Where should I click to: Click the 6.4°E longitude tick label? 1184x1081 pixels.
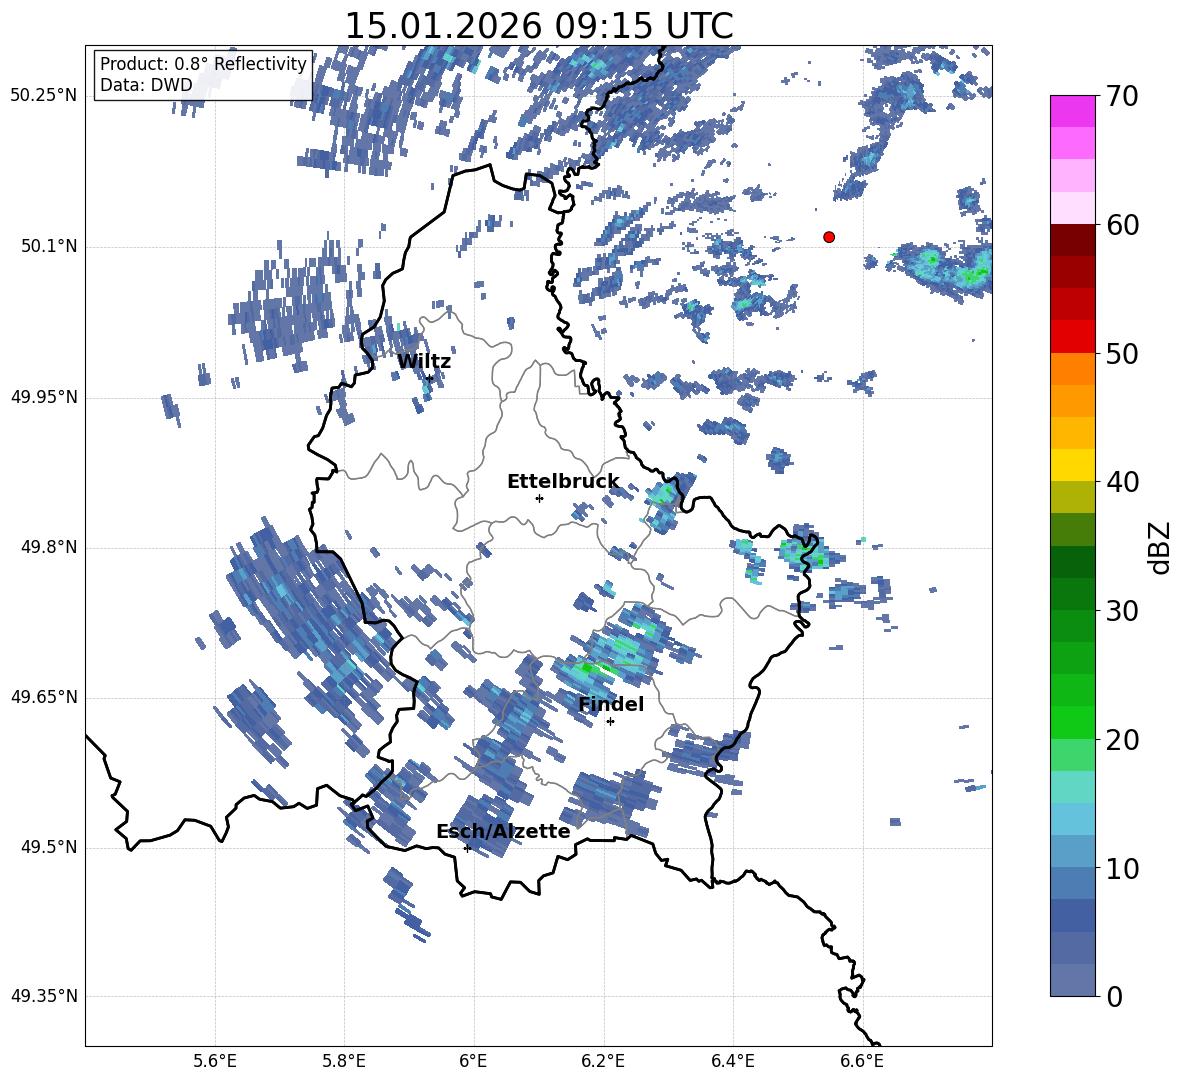[732, 1061]
